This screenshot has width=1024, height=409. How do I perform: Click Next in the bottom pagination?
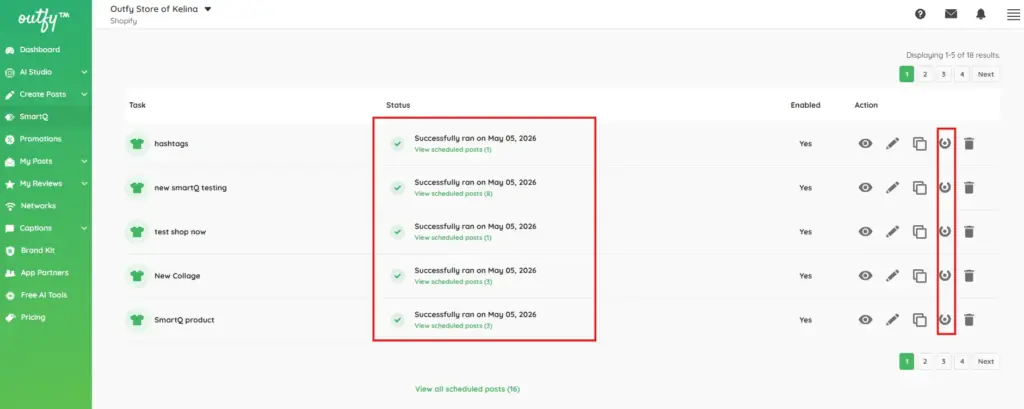[985, 361]
